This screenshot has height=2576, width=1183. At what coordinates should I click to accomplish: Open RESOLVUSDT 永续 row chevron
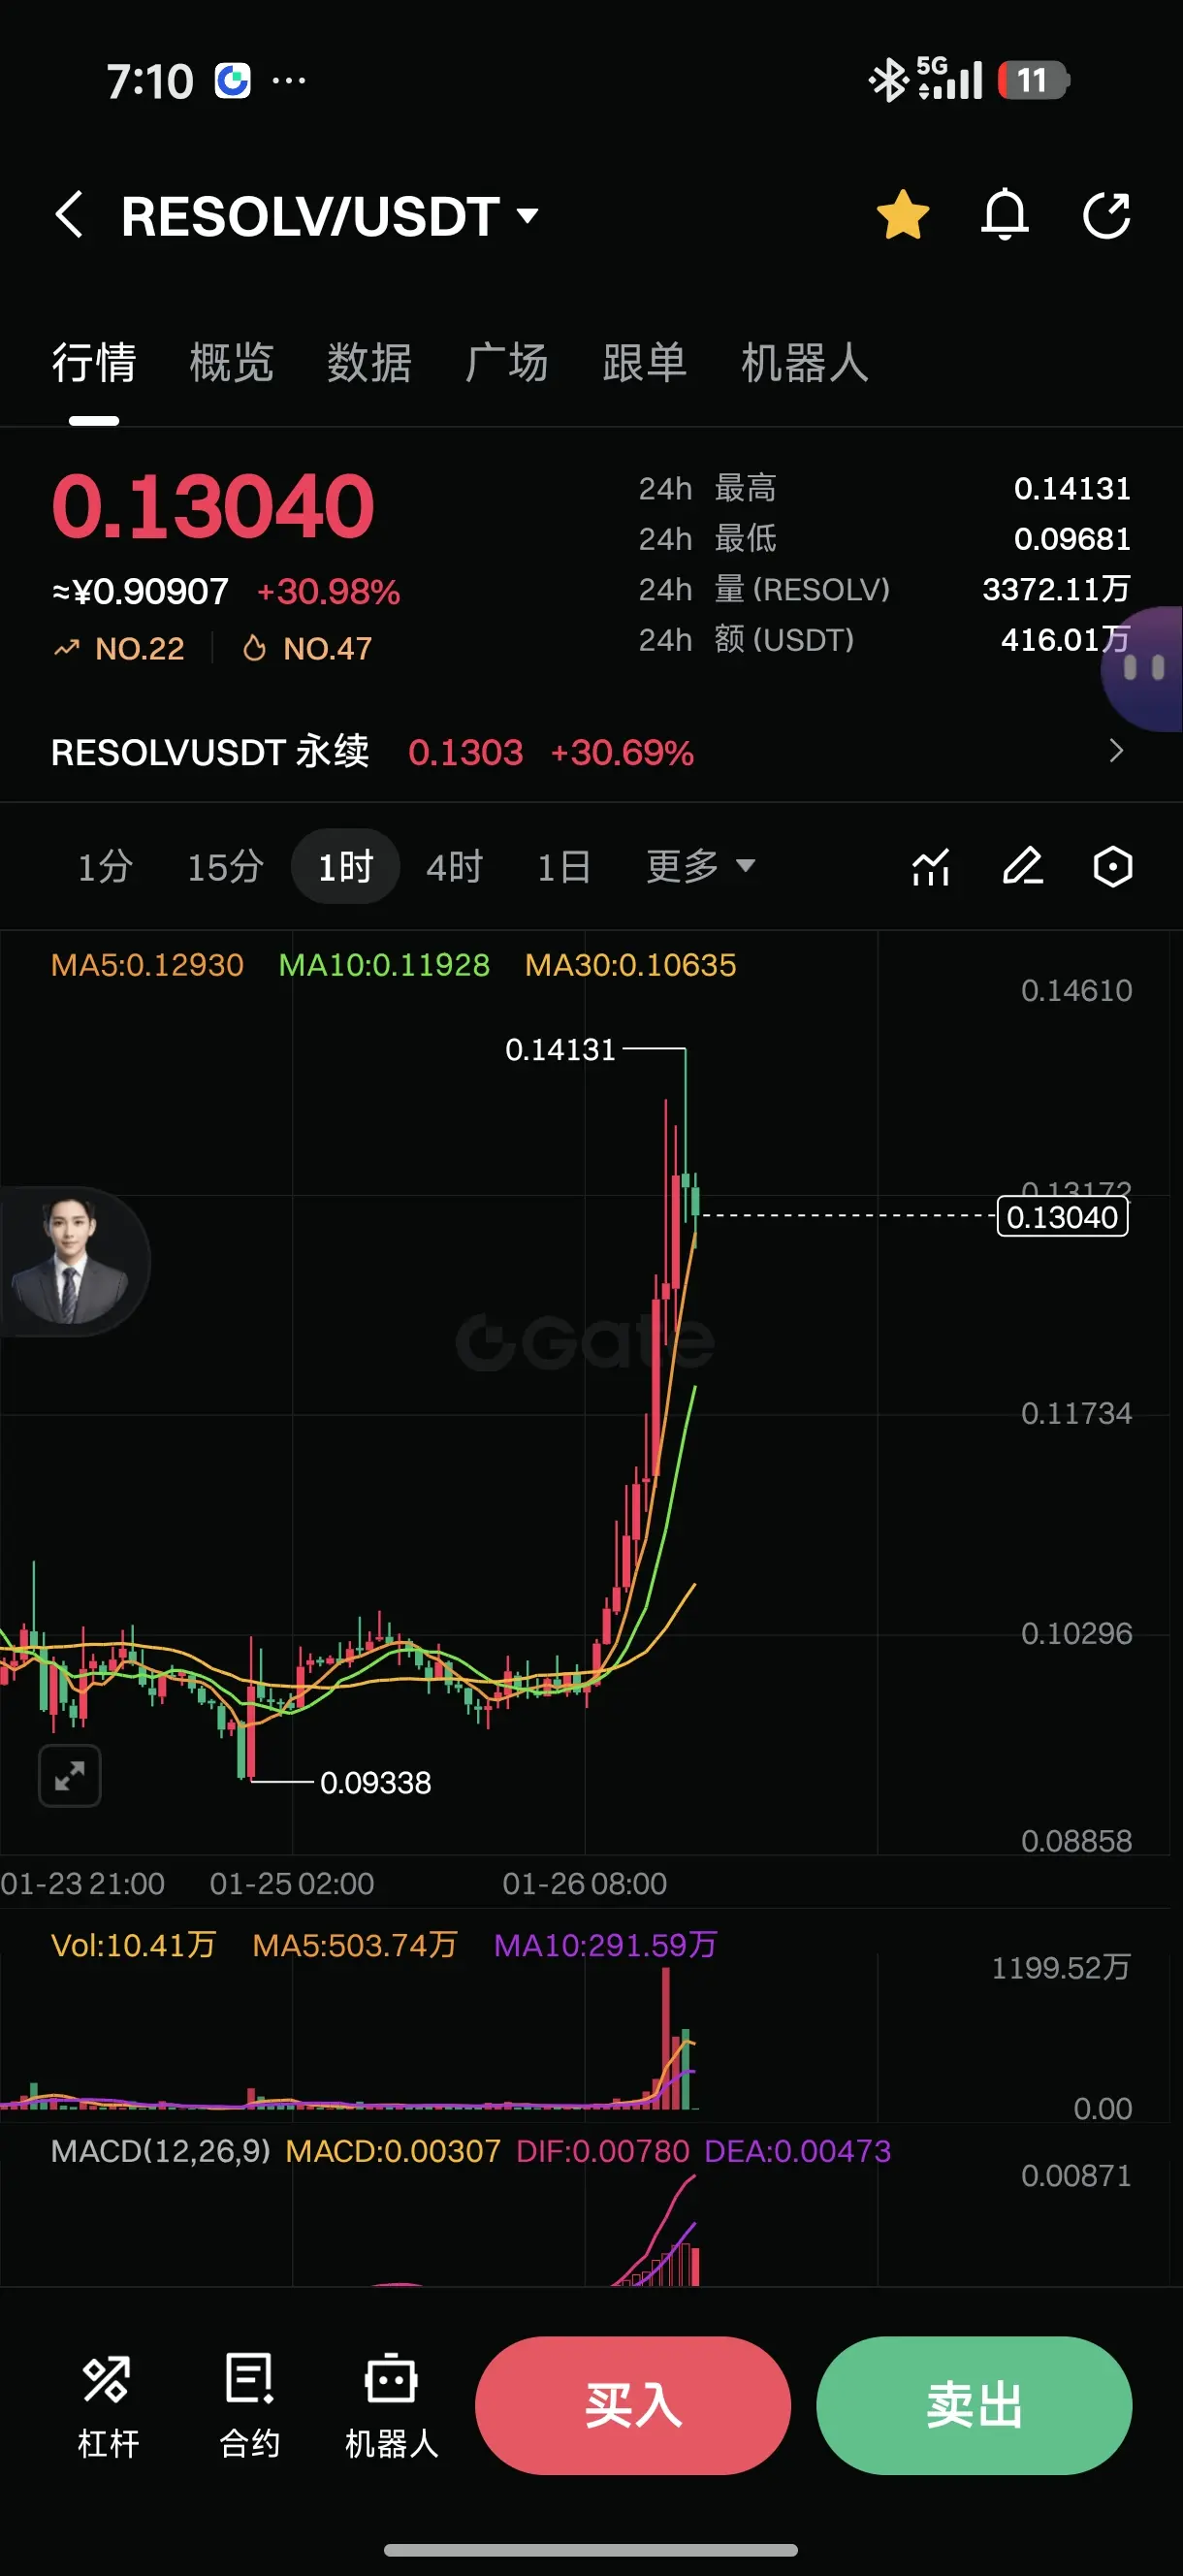point(1117,751)
